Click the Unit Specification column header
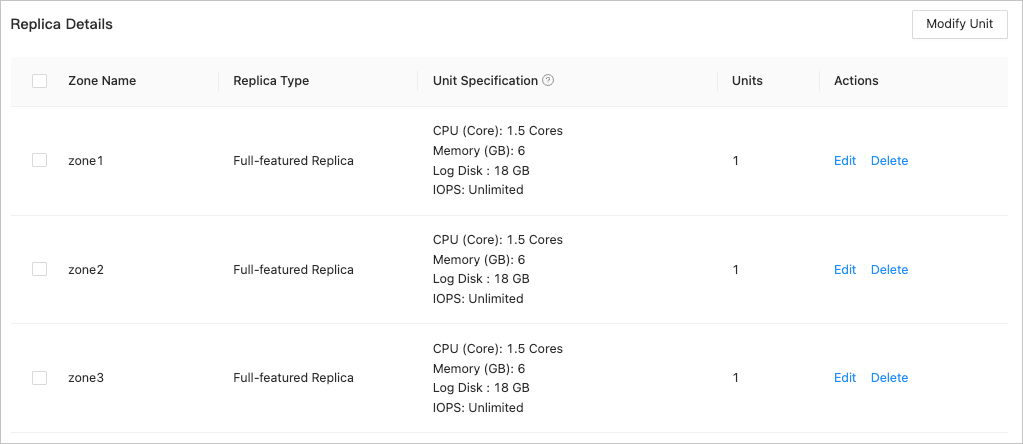The width and height of the screenshot is (1023, 444). pos(485,81)
